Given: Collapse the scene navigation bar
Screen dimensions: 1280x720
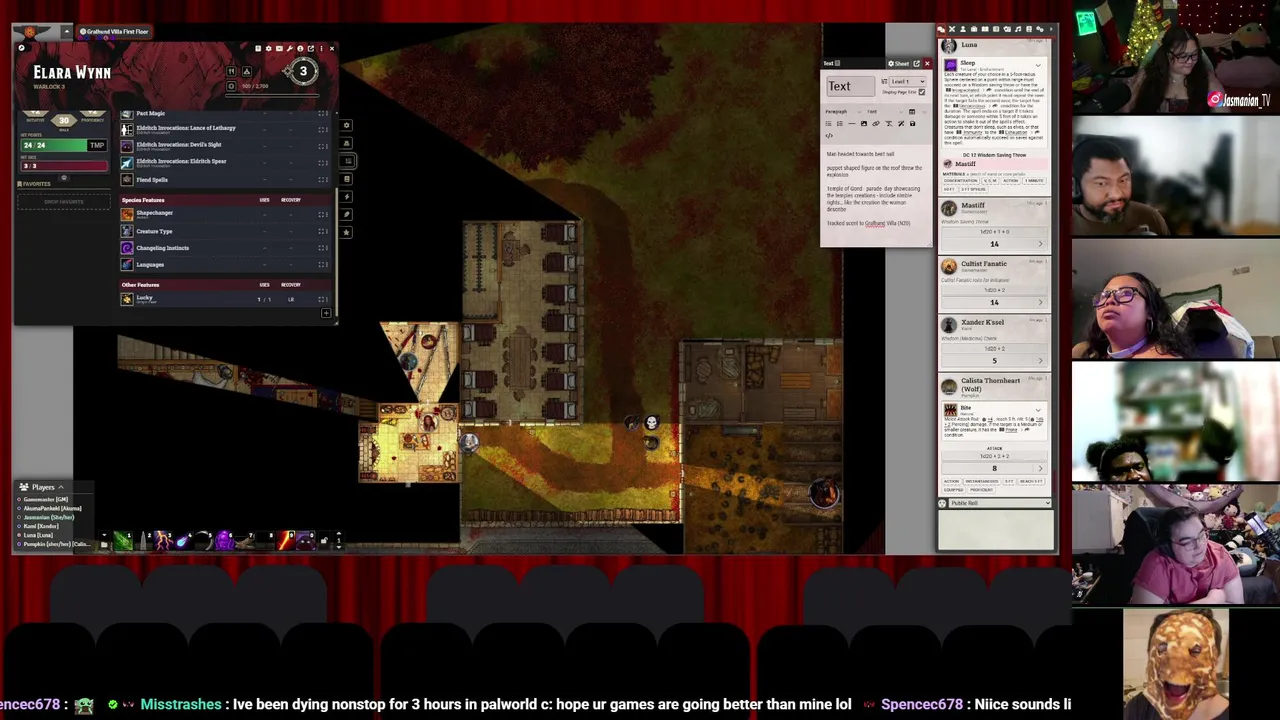Looking at the screenshot, I should pyautogui.click(x=67, y=31).
